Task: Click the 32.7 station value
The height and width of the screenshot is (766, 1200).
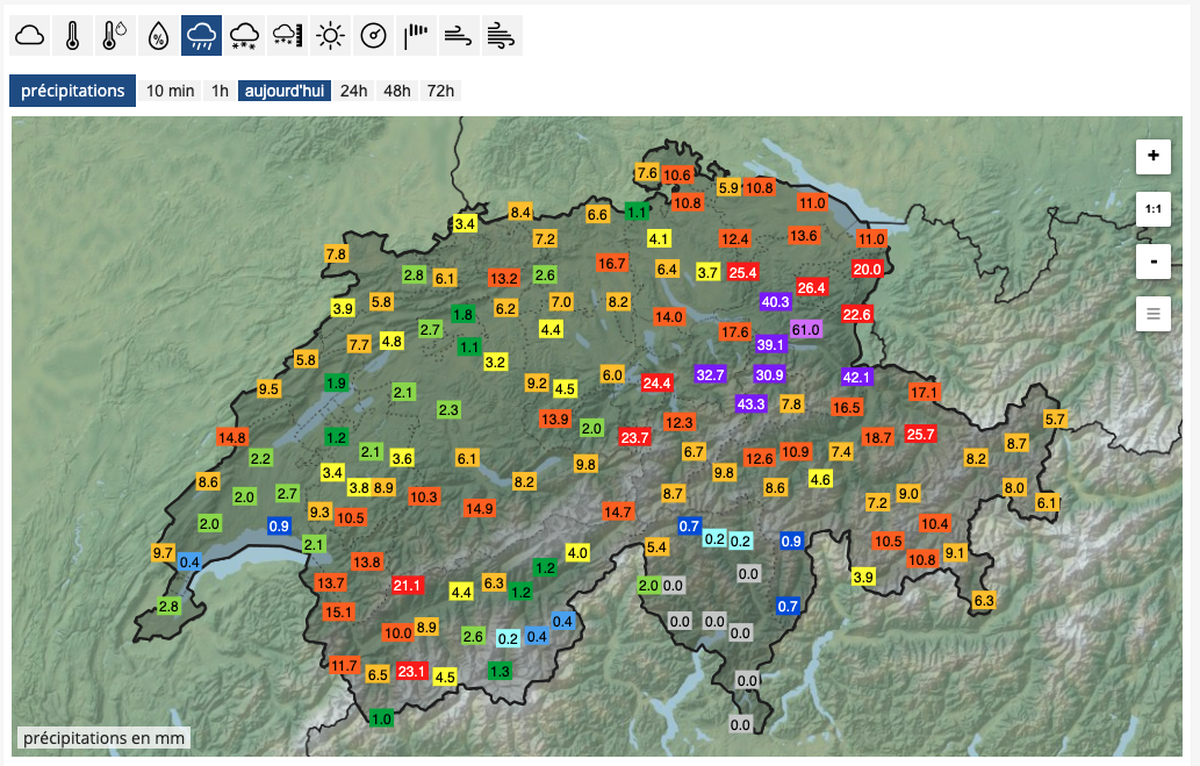Action: click(710, 375)
